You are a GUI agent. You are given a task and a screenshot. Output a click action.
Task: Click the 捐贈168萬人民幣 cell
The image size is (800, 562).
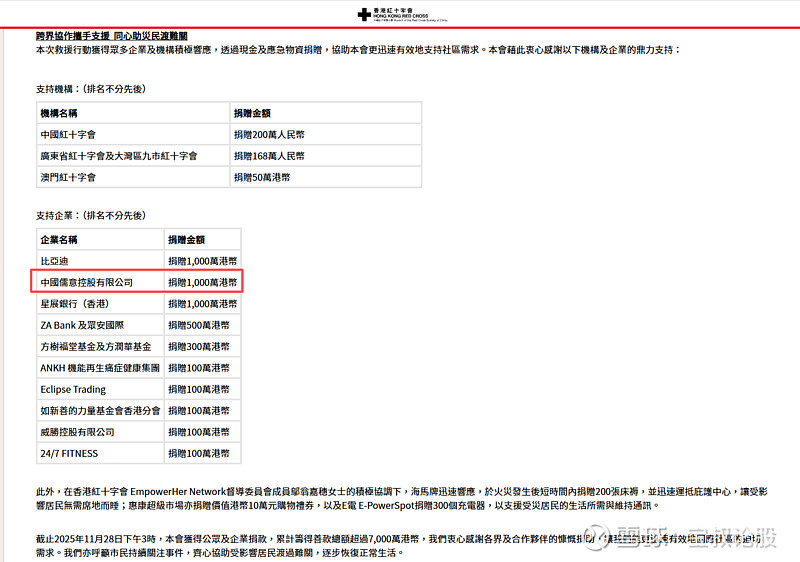tap(326, 156)
